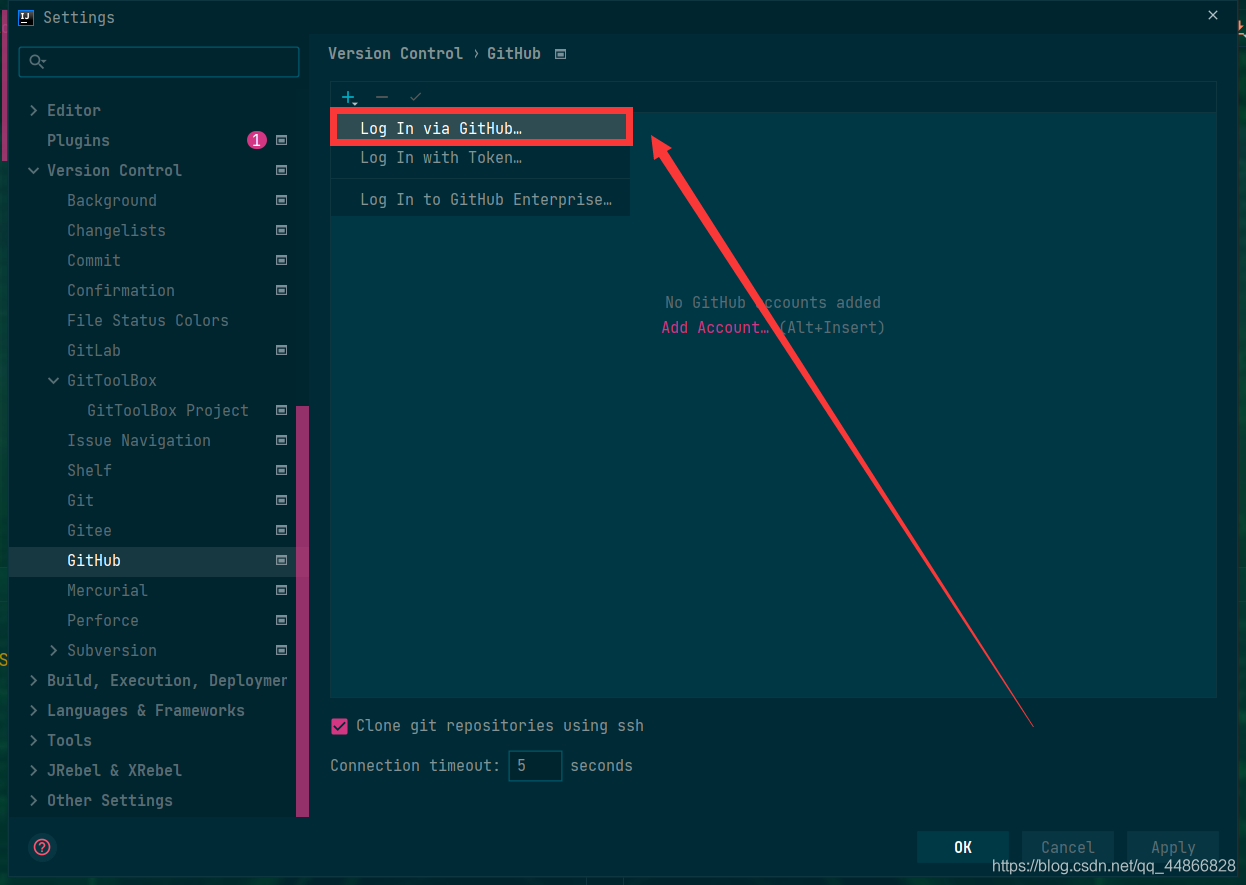1246x885 pixels.
Task: Select Commit settings page
Action: [94, 261]
